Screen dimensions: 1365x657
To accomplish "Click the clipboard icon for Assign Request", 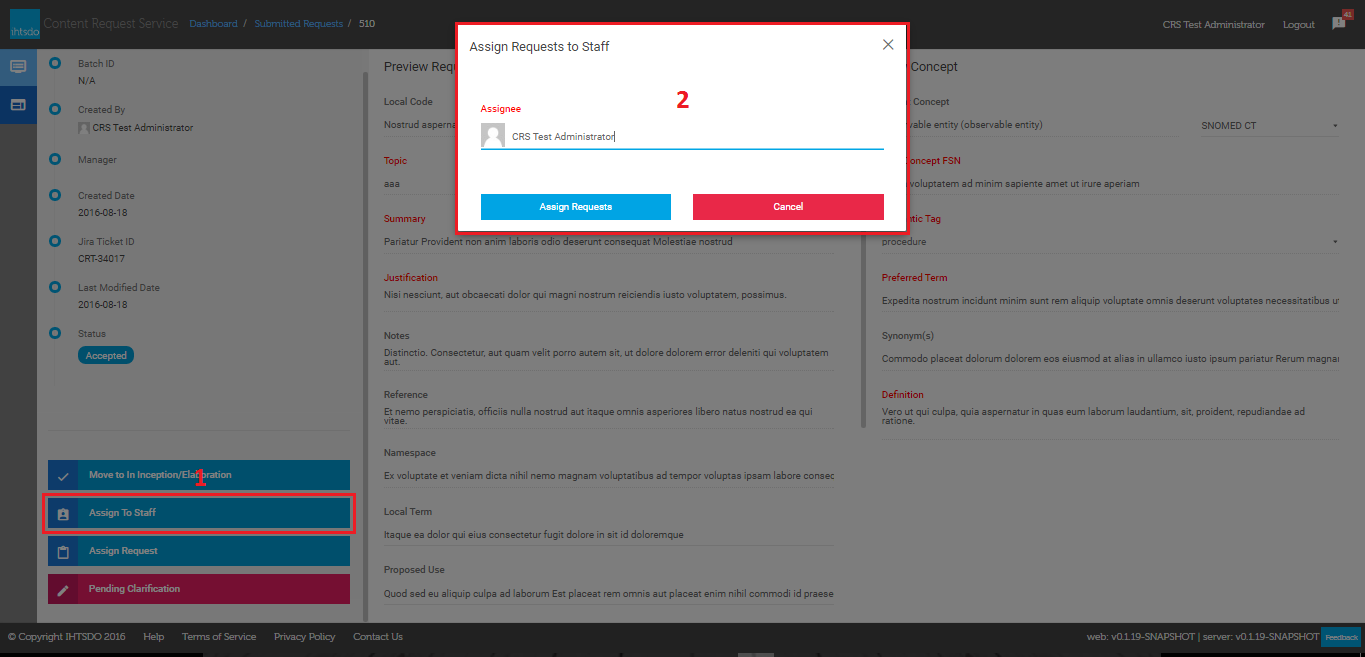I will [63, 552].
